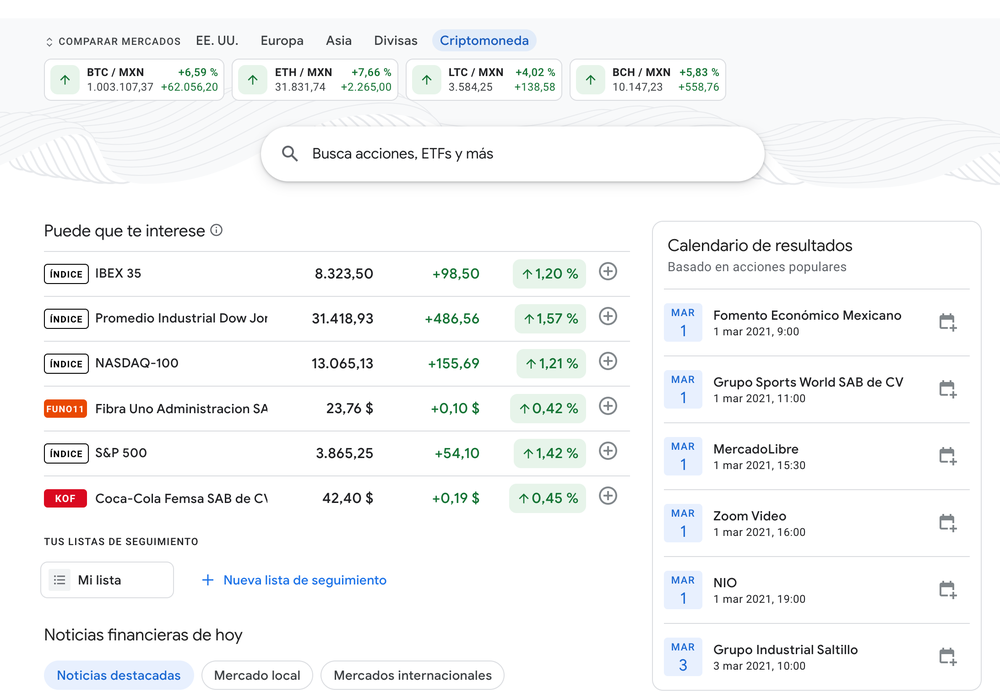
Task: Open the BCH / MXN price card
Action: tap(647, 80)
